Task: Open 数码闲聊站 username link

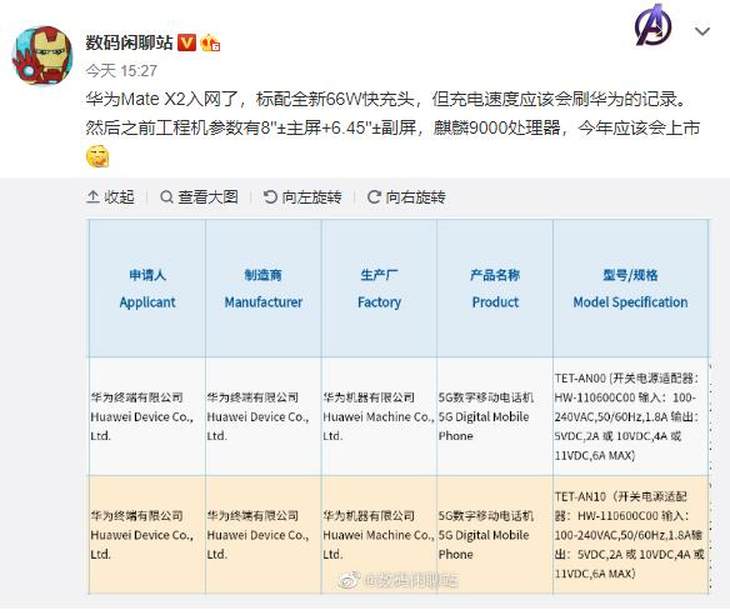Action: 129,43
